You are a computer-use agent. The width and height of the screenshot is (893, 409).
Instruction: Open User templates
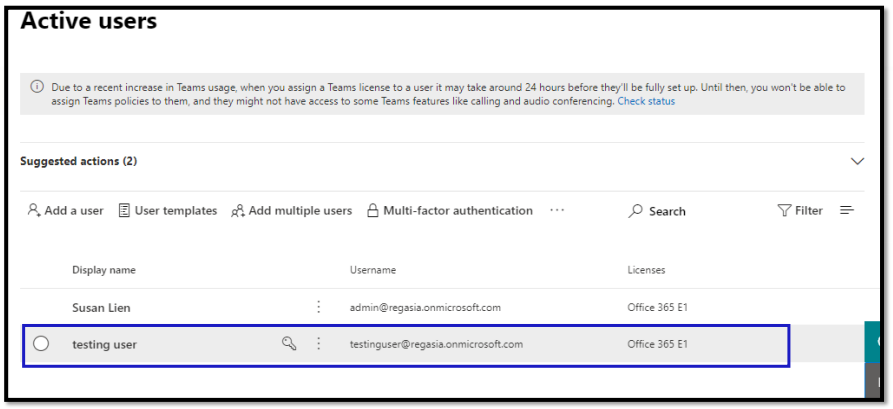pyautogui.click(x=167, y=211)
